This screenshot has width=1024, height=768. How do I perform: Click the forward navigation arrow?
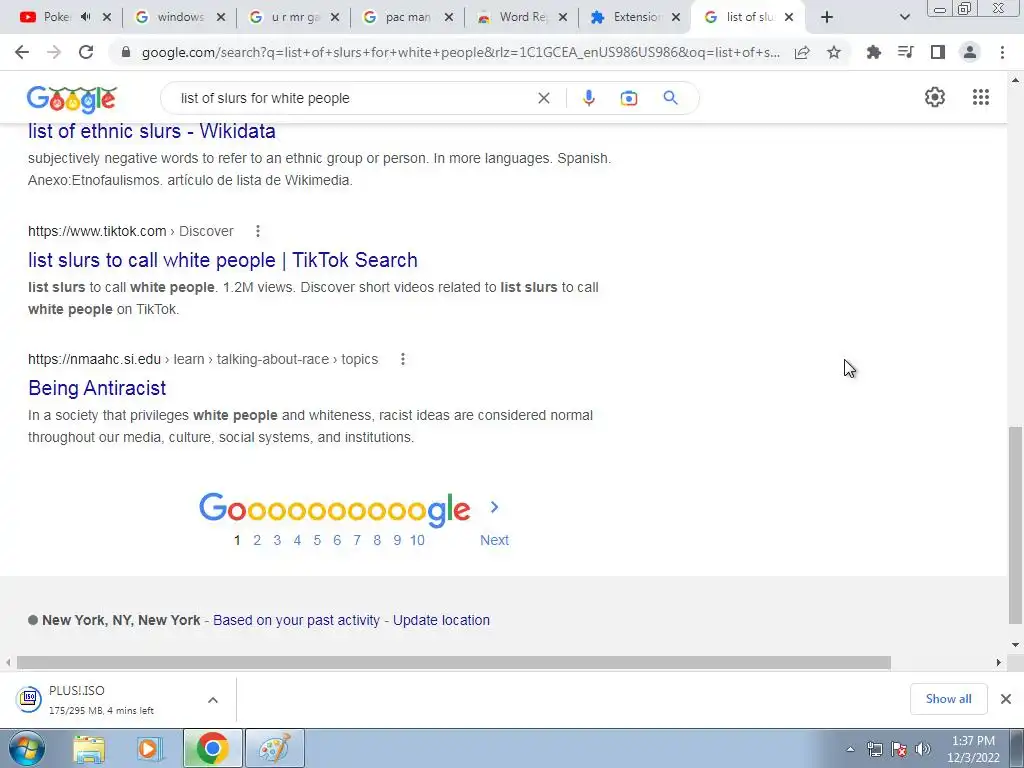click(x=54, y=52)
